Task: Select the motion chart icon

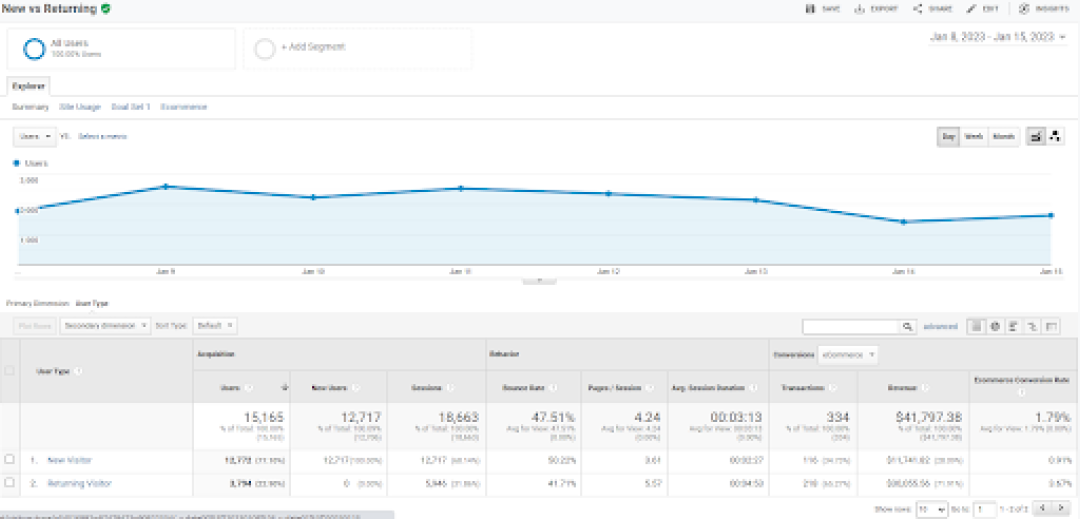Action: point(1055,137)
